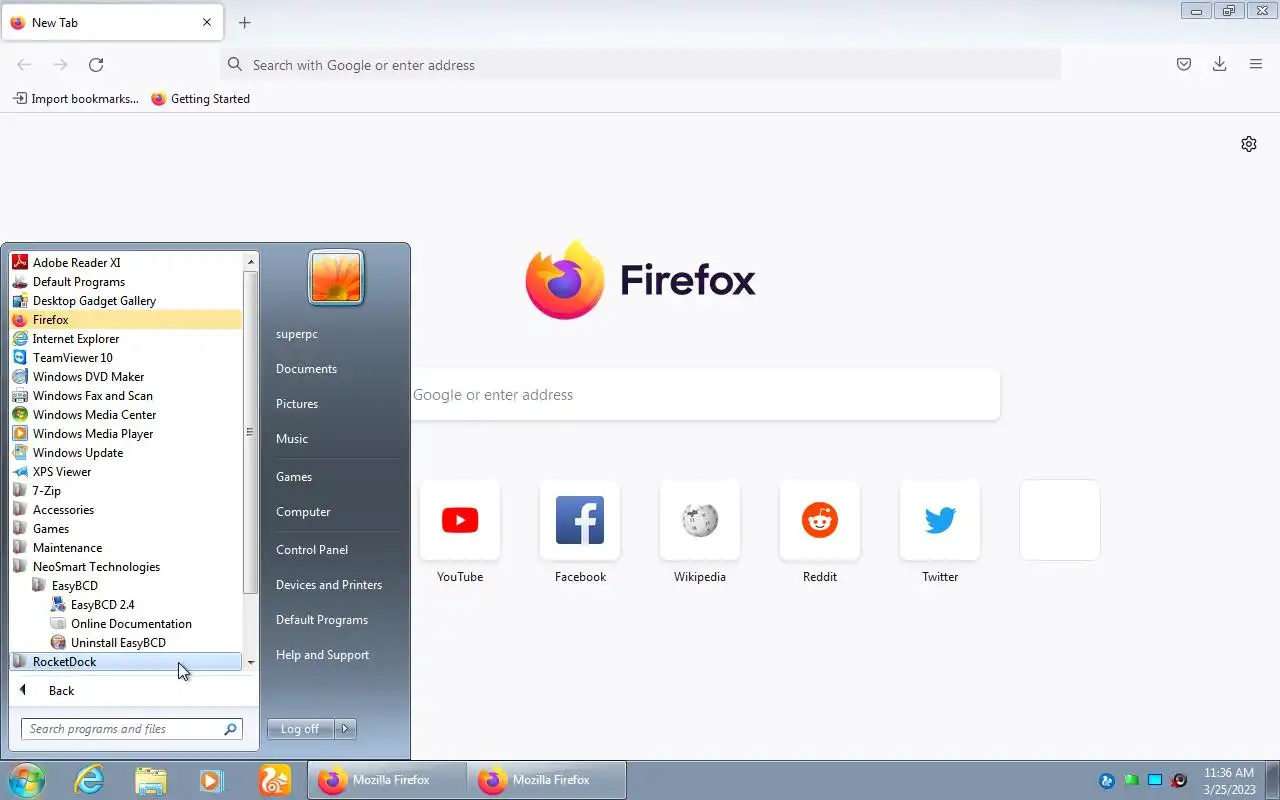1280x800 pixels.
Task: Open Save to Pocket icon
Action: coord(1184,65)
